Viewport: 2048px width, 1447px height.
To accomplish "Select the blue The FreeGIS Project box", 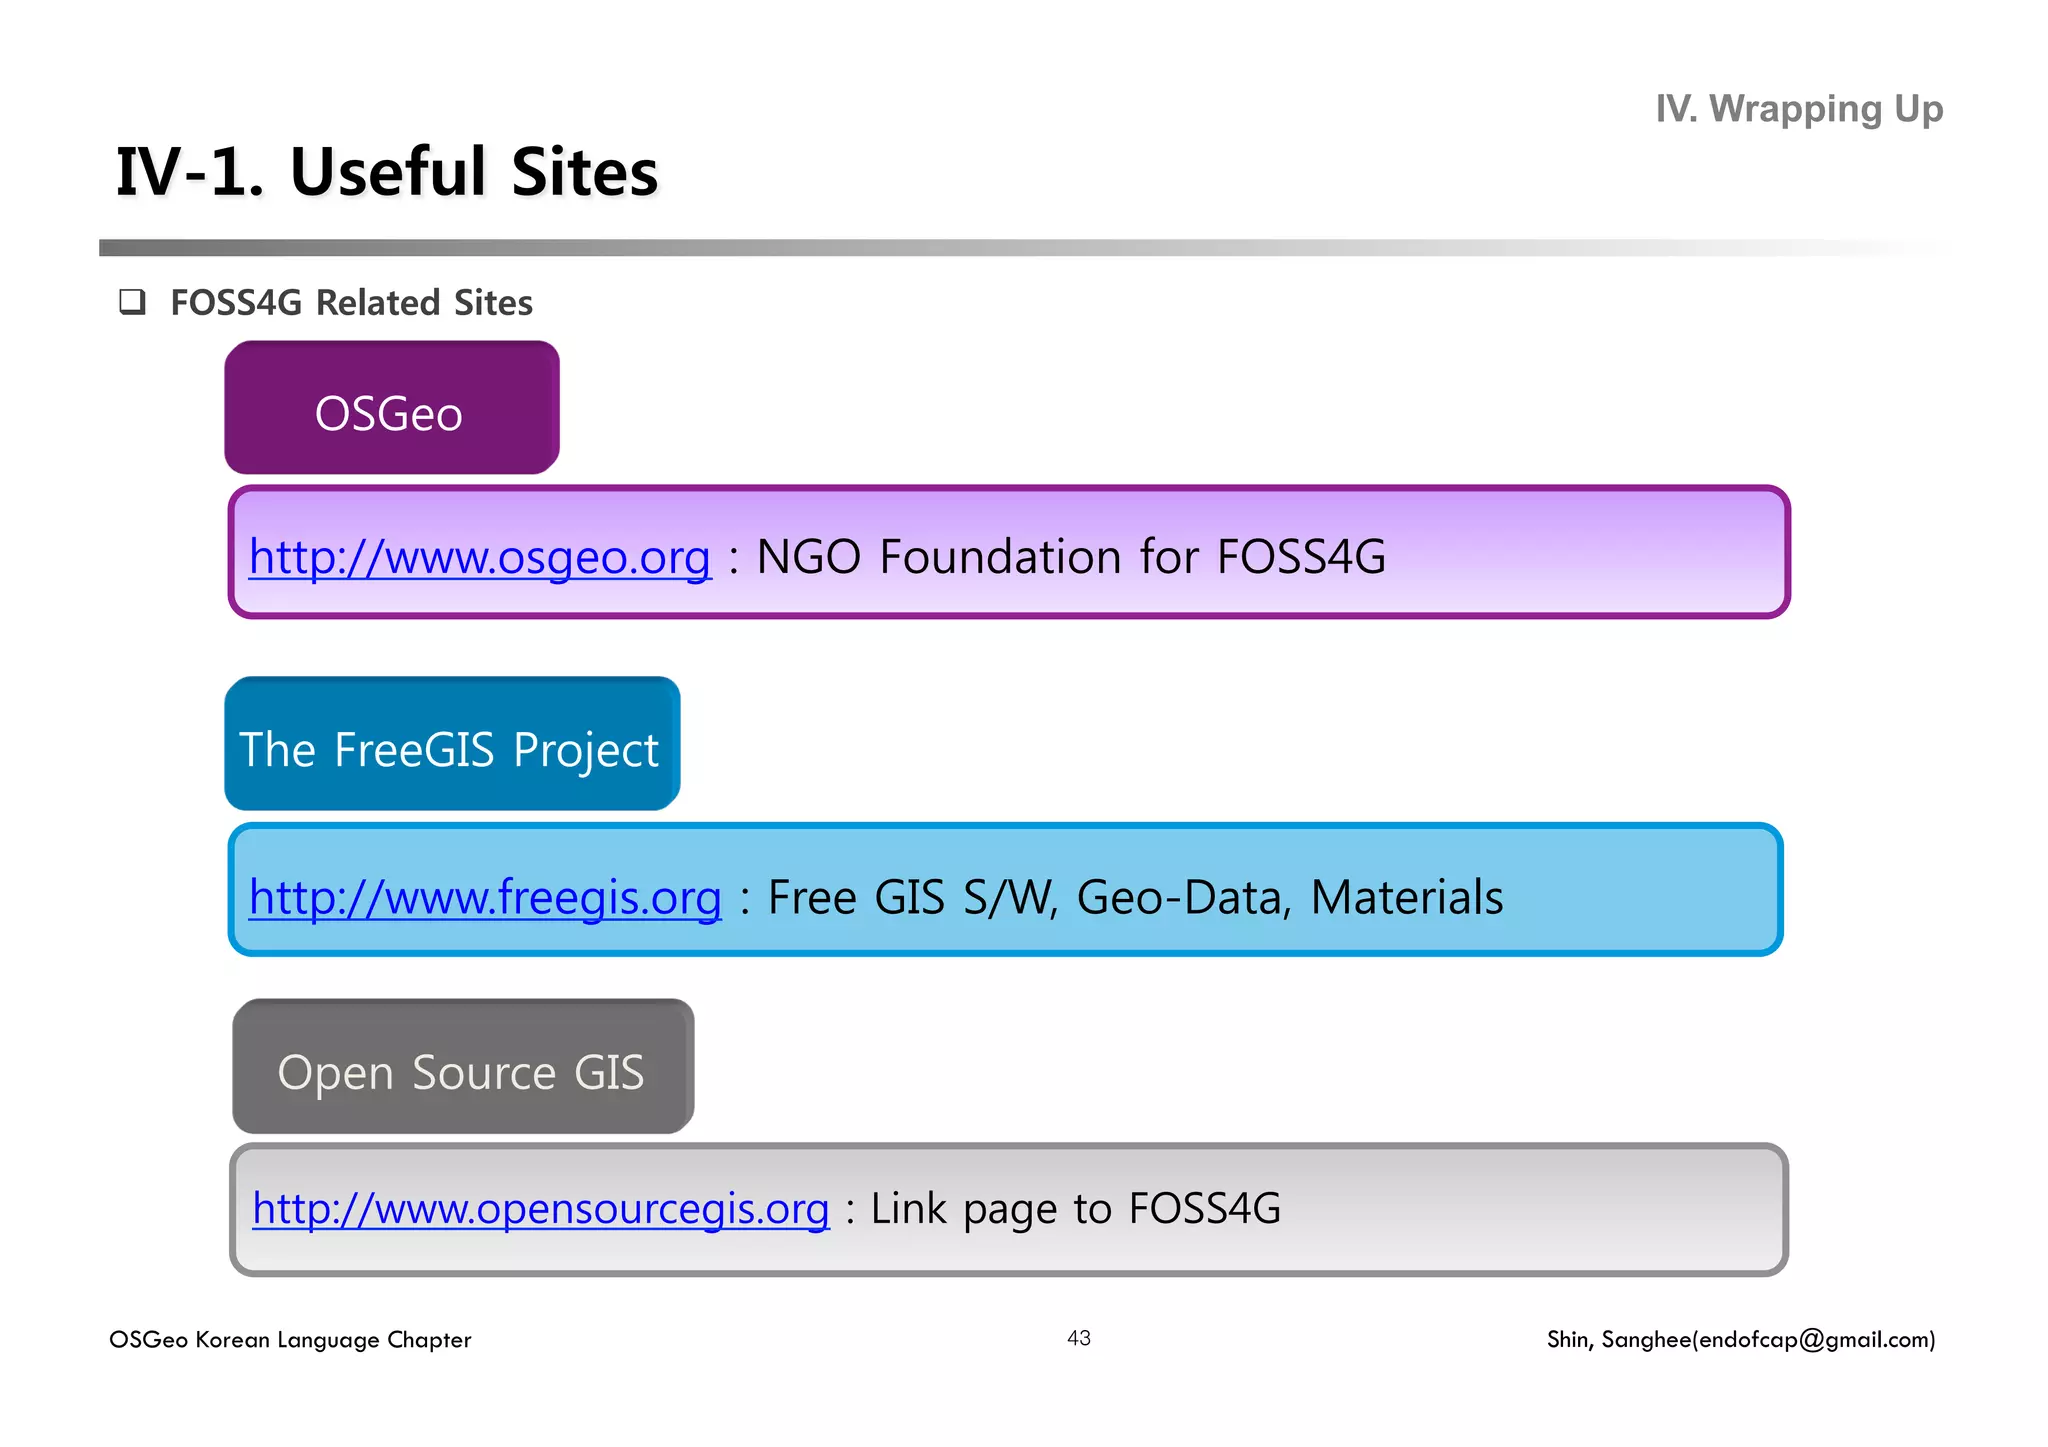I will [x=452, y=746].
